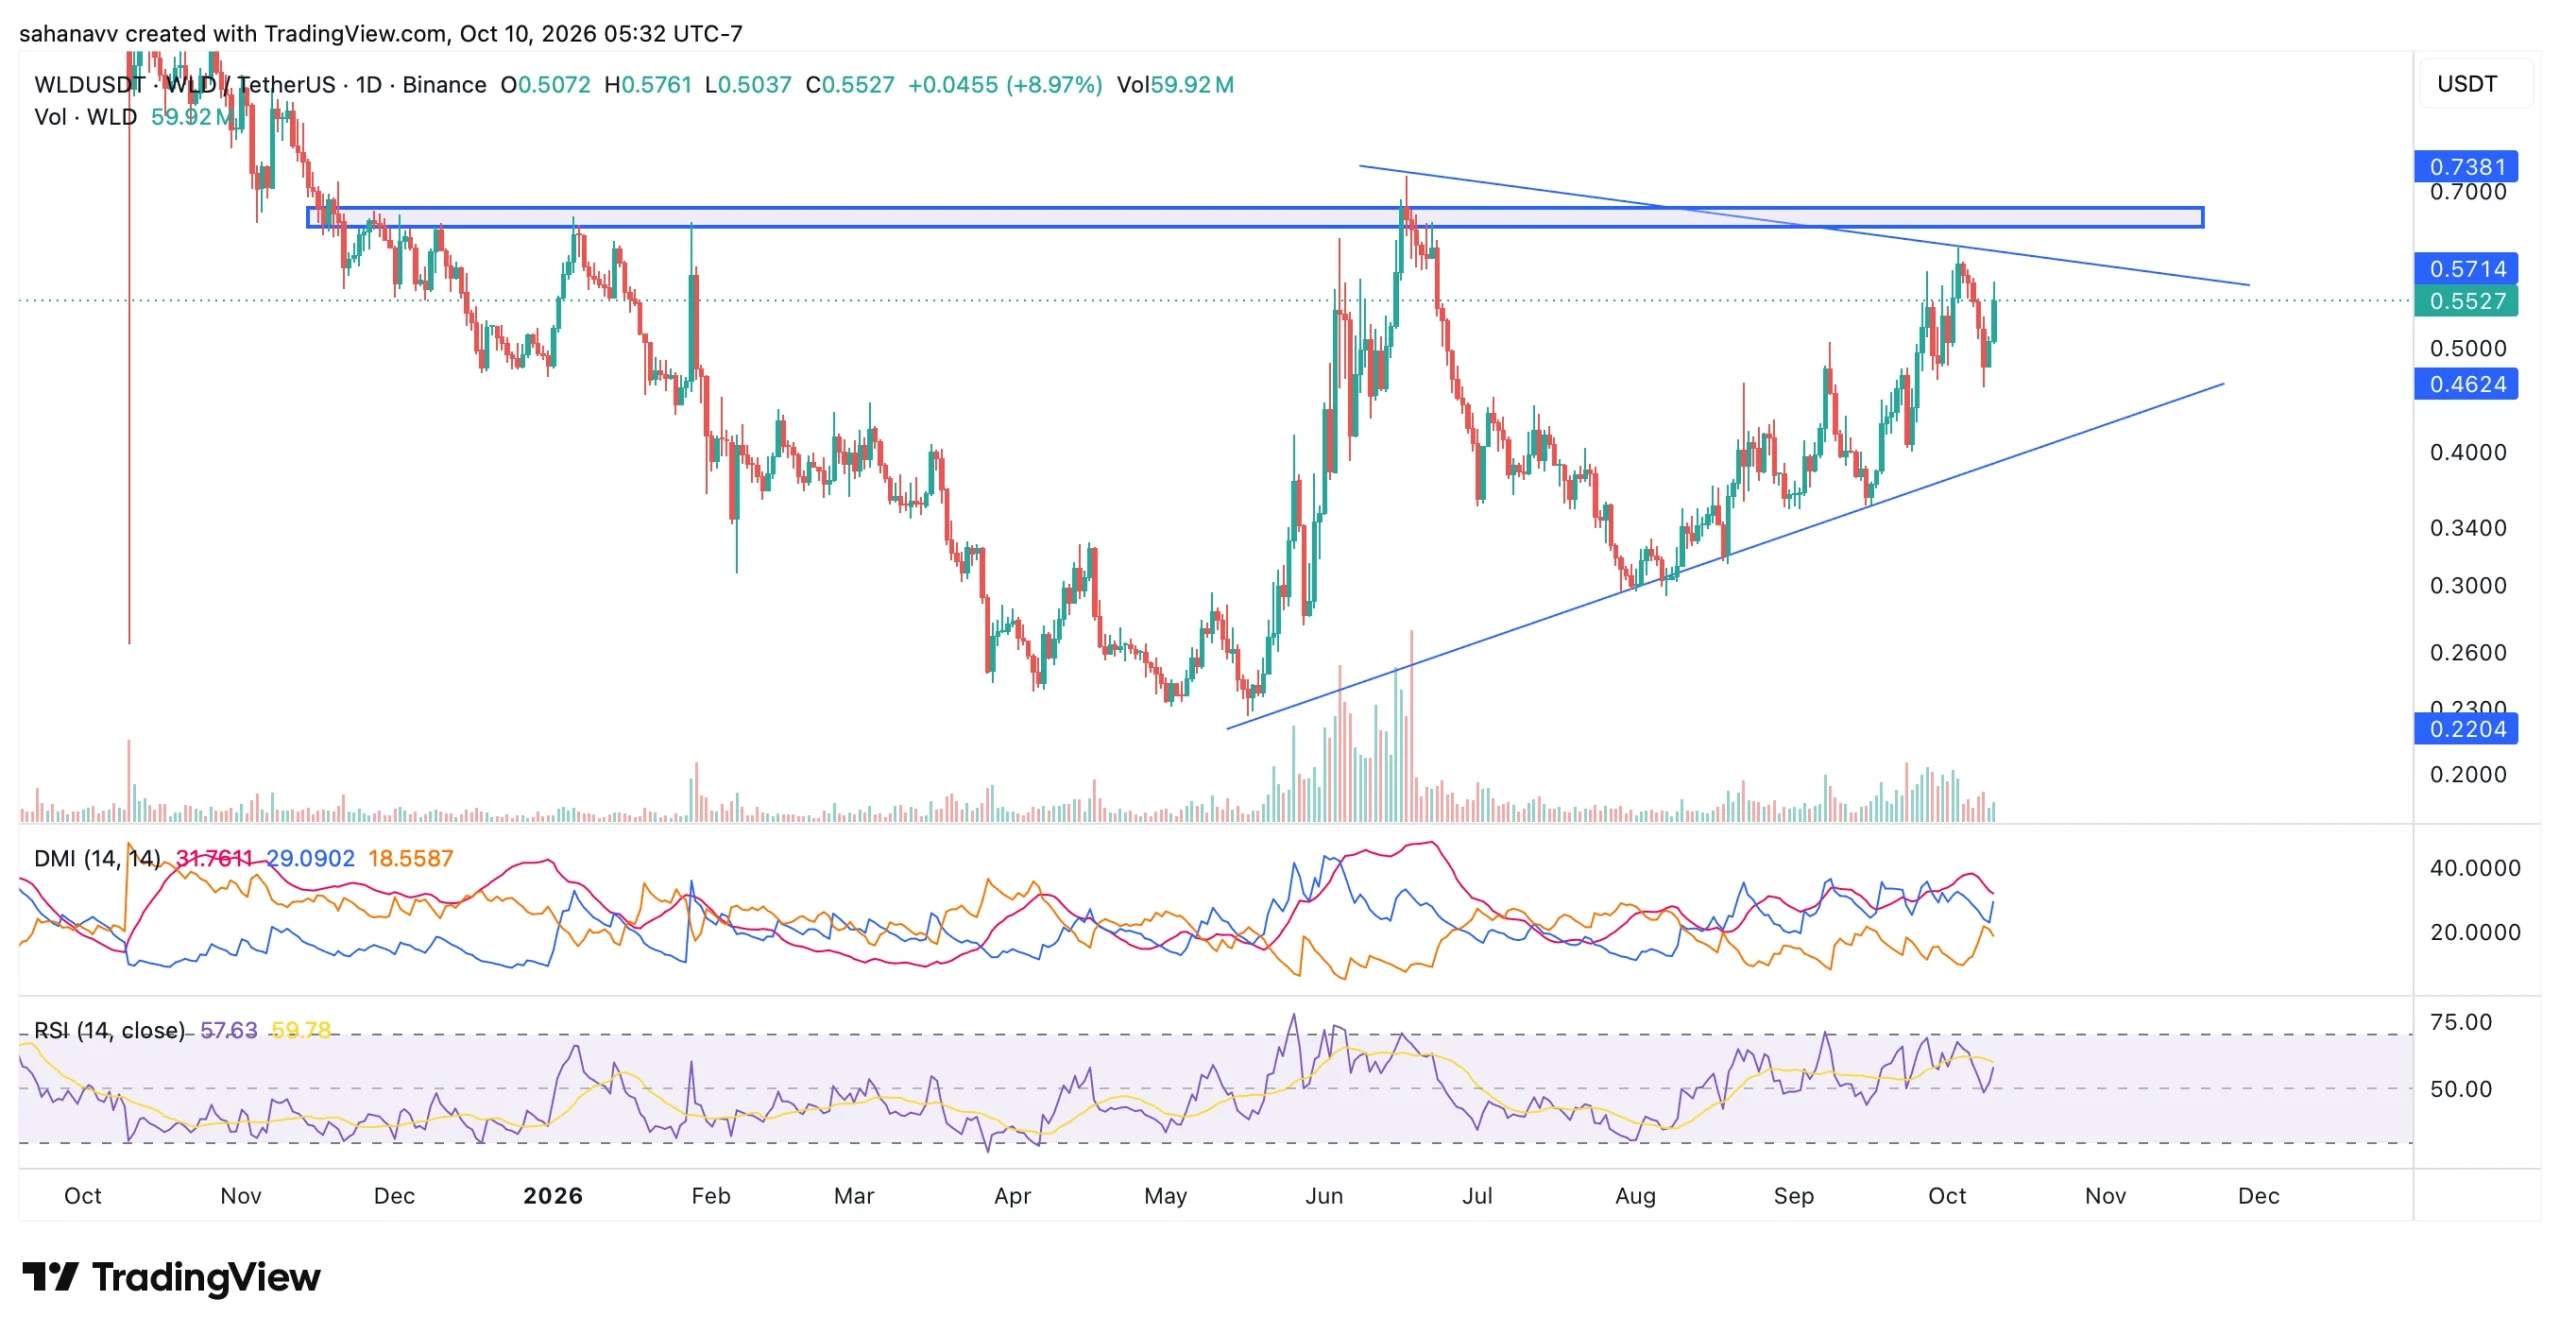Image resolution: width=2560 pixels, height=1334 pixels.
Task: Click the DMI value 18.5587
Action: 410,858
